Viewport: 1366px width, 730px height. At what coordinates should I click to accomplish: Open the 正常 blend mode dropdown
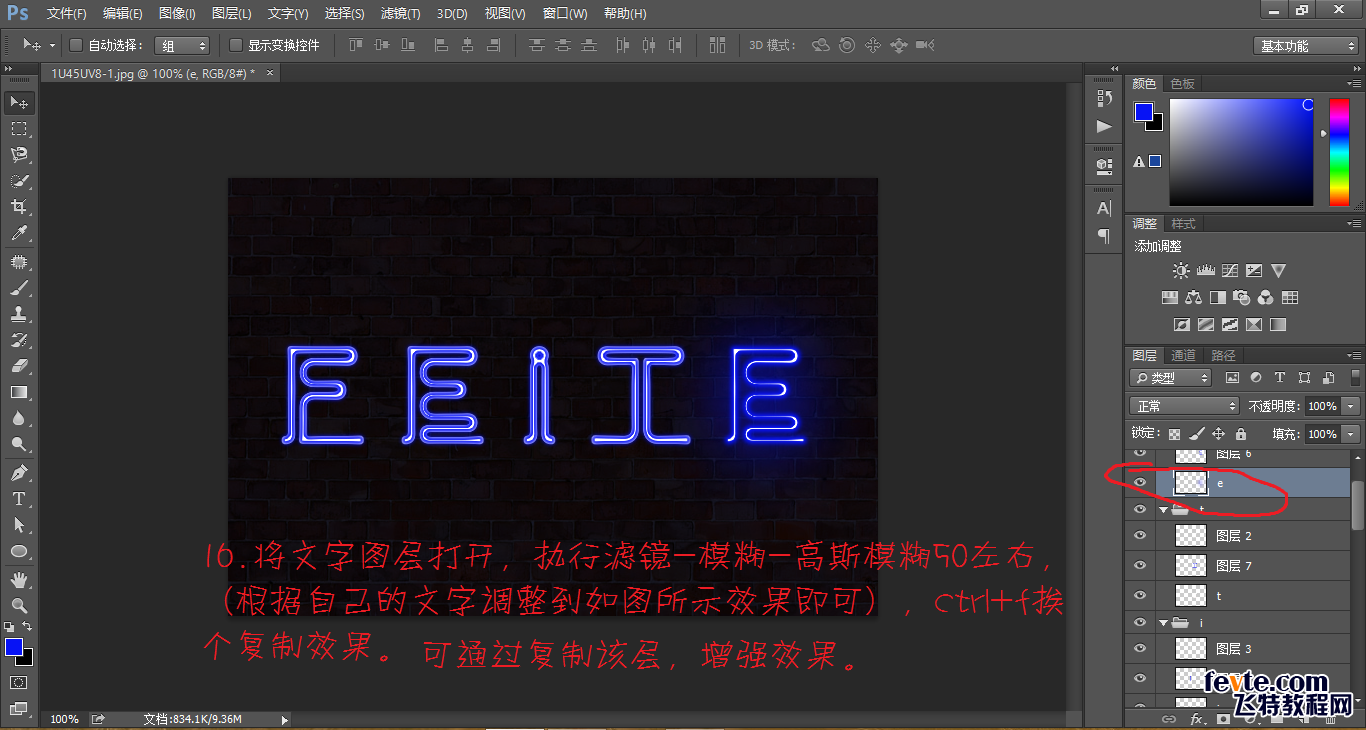tap(1184, 406)
